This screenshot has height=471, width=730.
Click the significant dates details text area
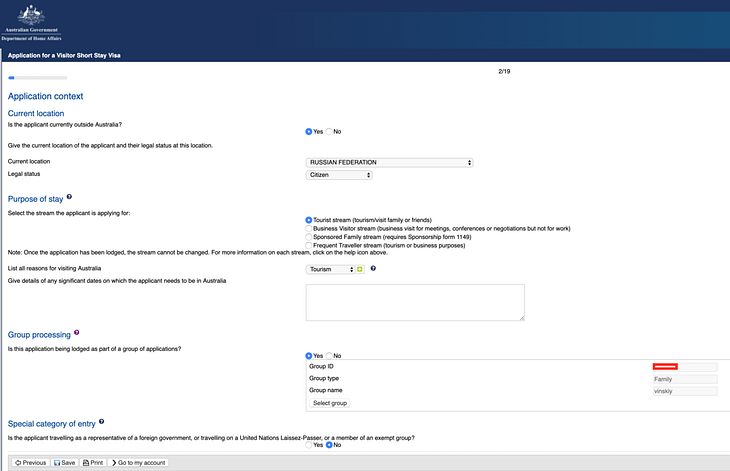(414, 303)
